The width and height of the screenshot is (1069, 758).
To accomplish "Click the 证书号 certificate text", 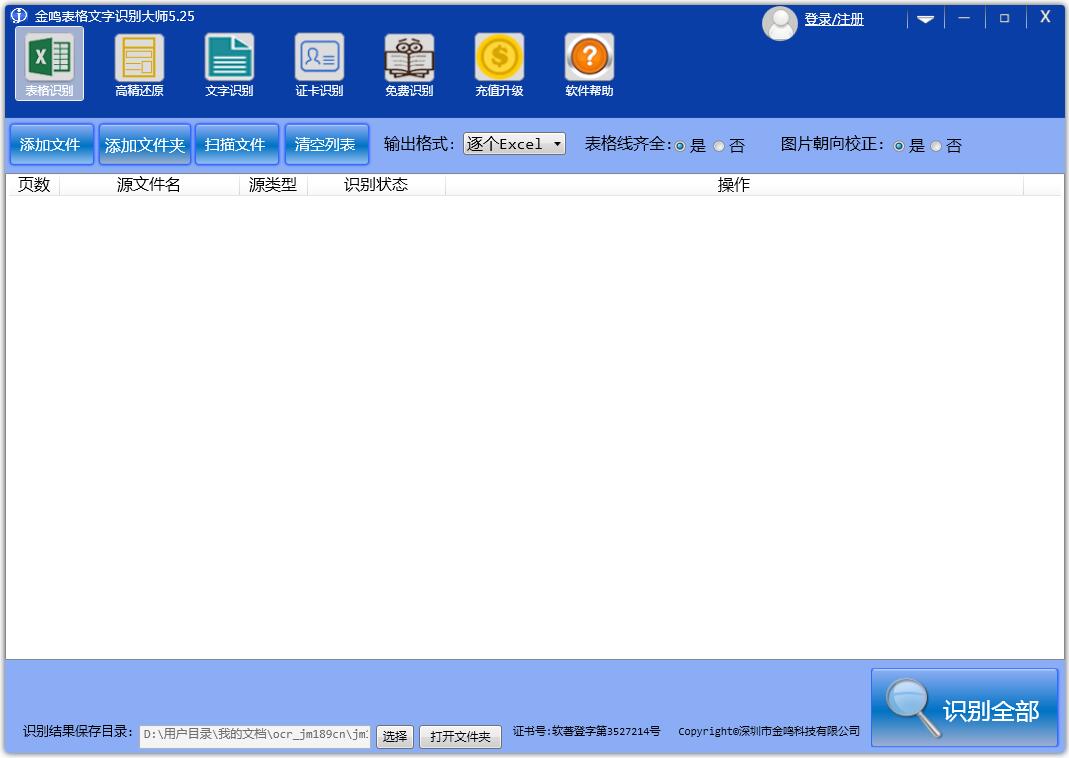I will click(586, 731).
